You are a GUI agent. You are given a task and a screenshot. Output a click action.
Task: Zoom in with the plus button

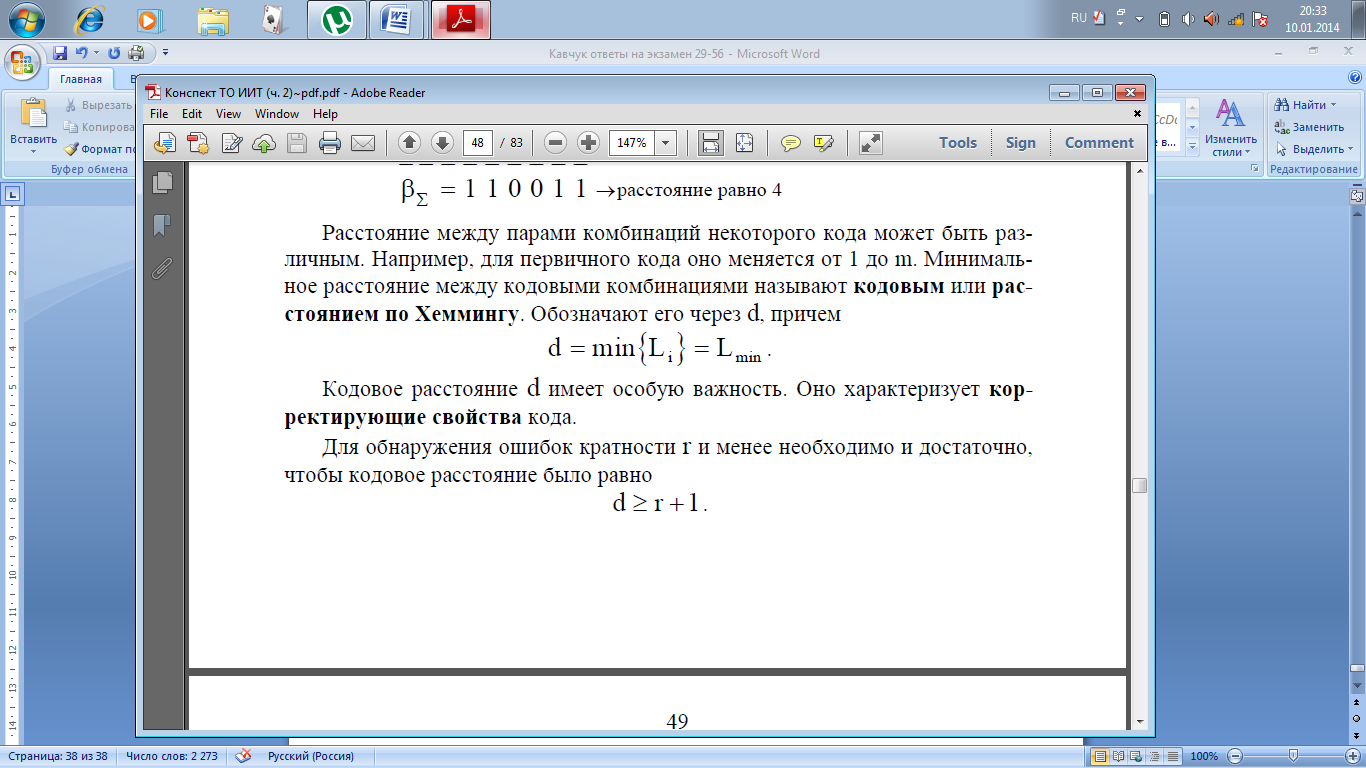(589, 143)
